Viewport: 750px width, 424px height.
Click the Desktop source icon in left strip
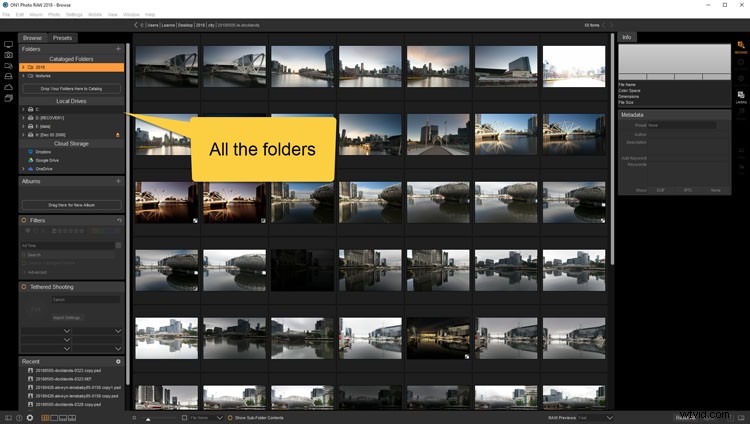(x=8, y=45)
